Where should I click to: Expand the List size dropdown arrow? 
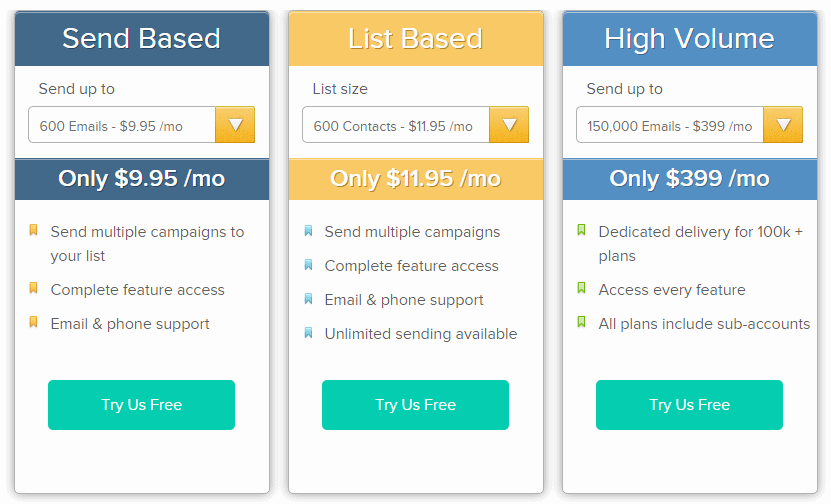(x=509, y=125)
